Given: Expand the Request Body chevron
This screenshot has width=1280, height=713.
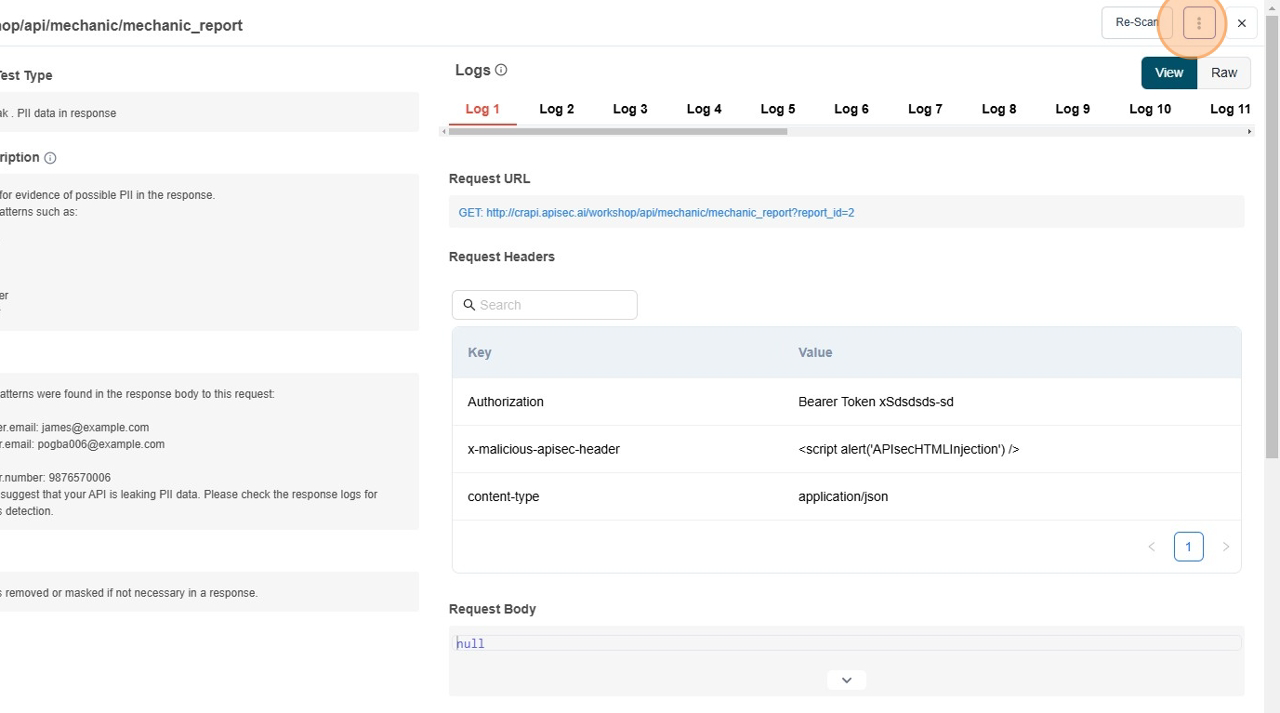Looking at the screenshot, I should coord(846,680).
